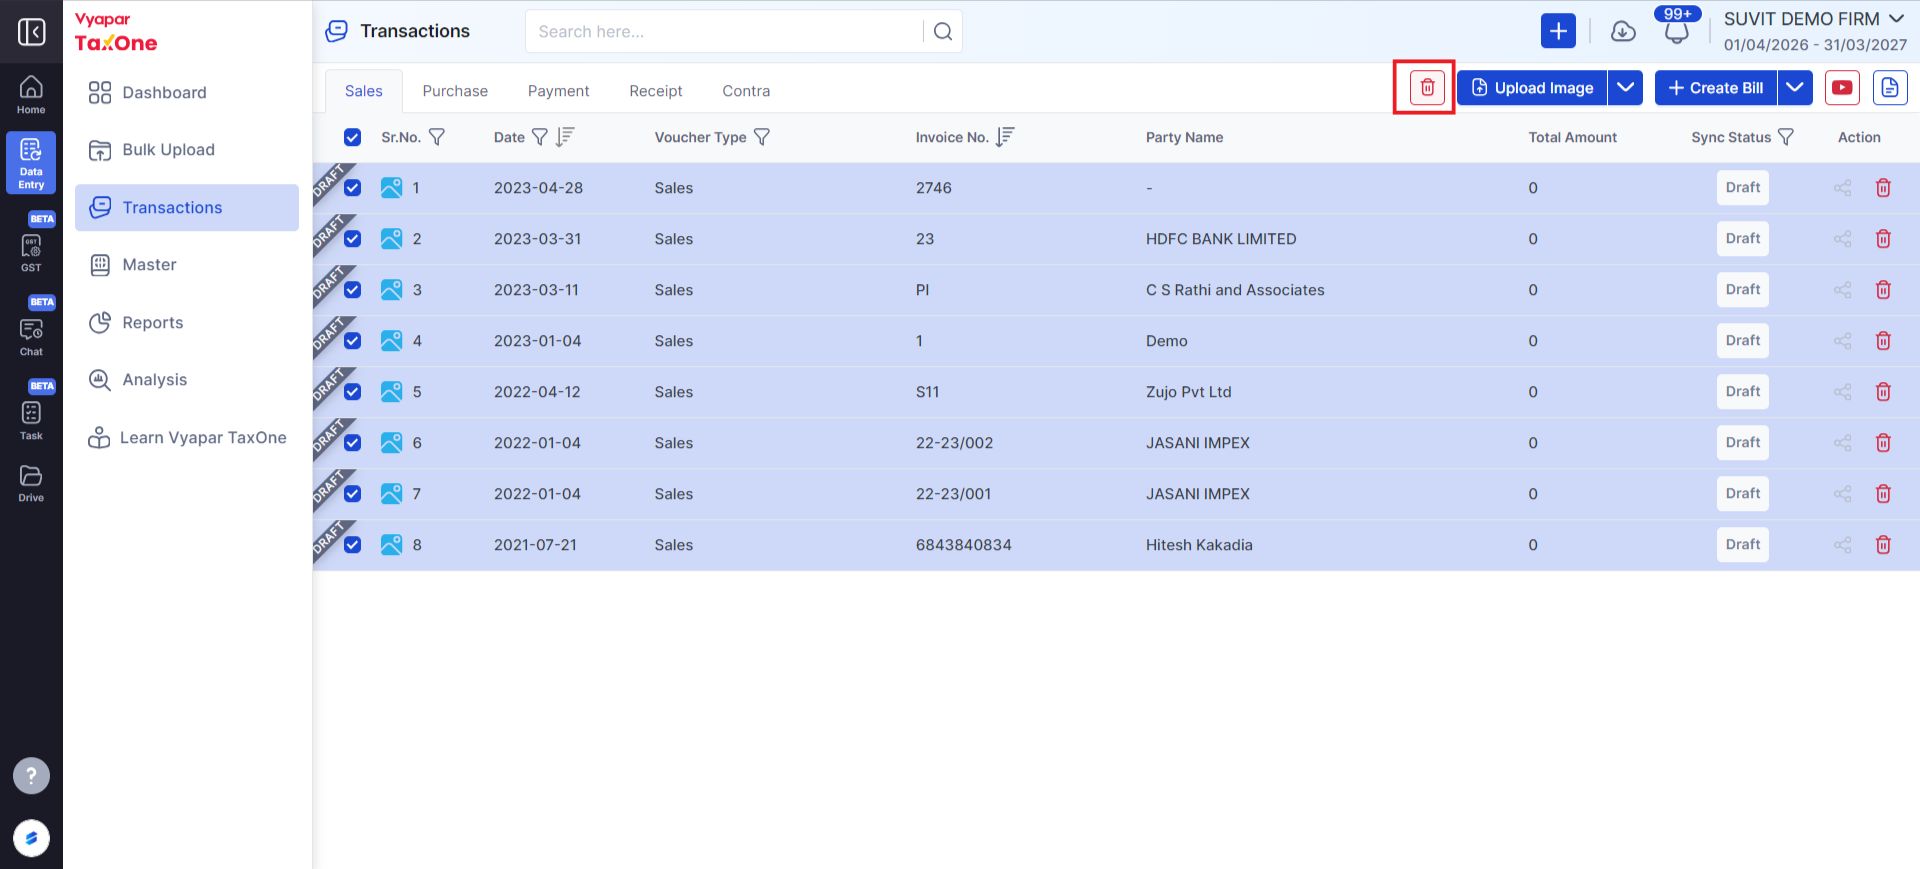The width and height of the screenshot is (1920, 869).
Task: Delete the HDFC BANK LIMITED transaction row
Action: [x=1883, y=239]
